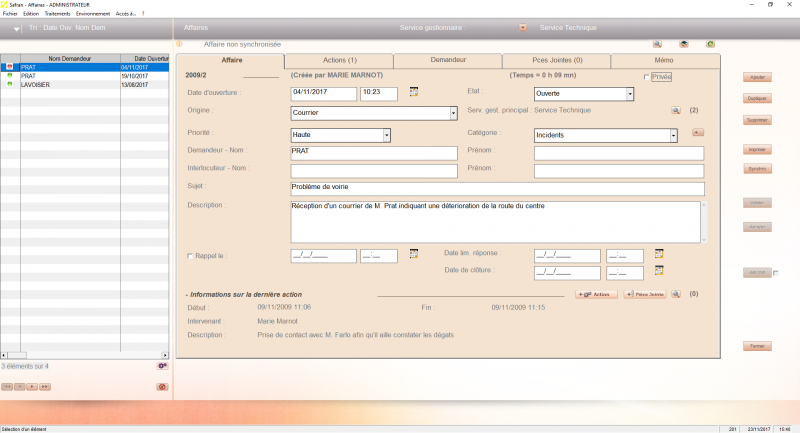Click the Synchro. button
This screenshot has height=433, width=800.
click(x=757, y=169)
